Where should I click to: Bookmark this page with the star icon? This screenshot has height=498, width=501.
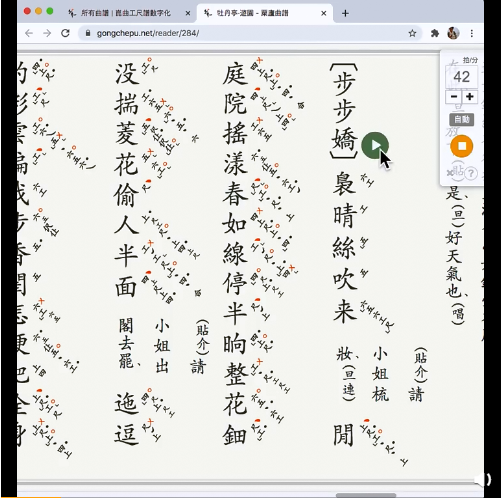click(412, 33)
